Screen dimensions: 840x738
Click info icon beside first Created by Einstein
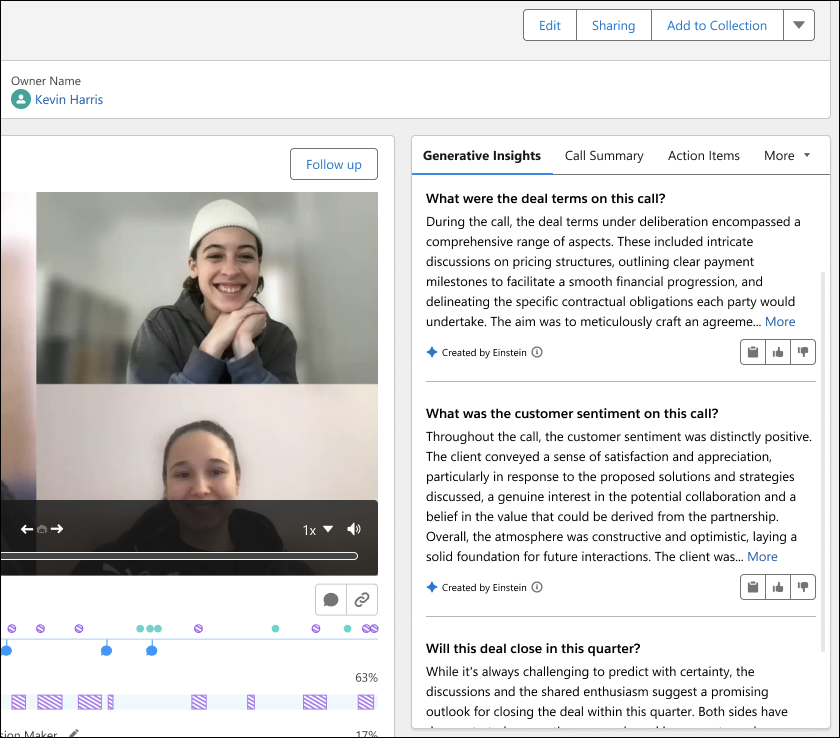tap(537, 352)
